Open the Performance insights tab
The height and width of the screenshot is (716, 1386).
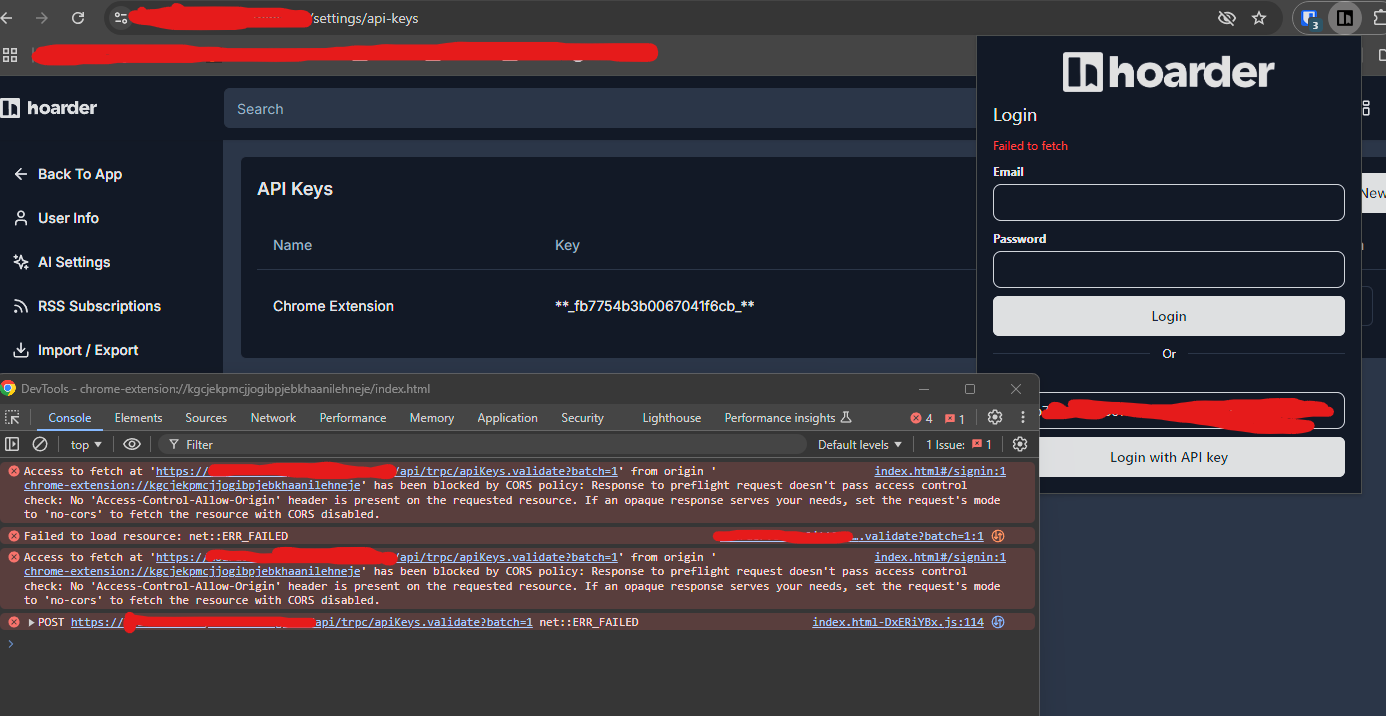pyautogui.click(x=788, y=418)
